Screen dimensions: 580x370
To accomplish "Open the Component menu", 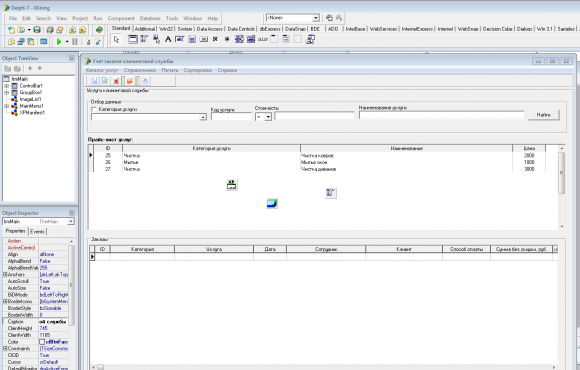I will [x=121, y=18].
